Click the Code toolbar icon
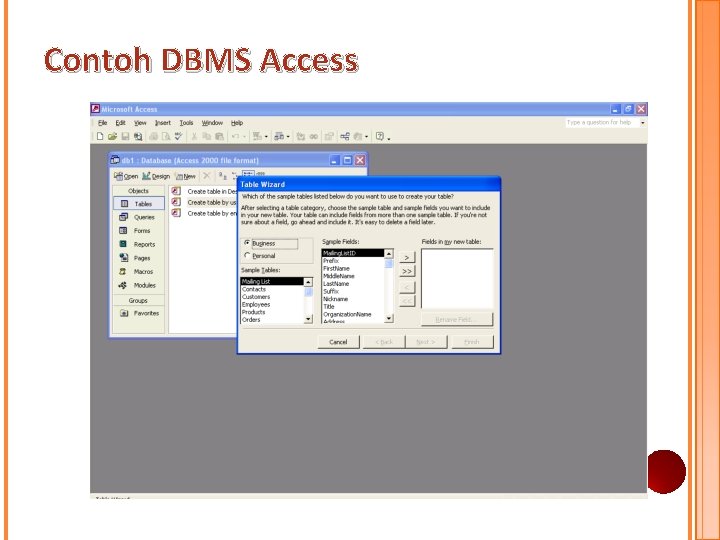Viewport: 720px width, 540px height. point(301,136)
